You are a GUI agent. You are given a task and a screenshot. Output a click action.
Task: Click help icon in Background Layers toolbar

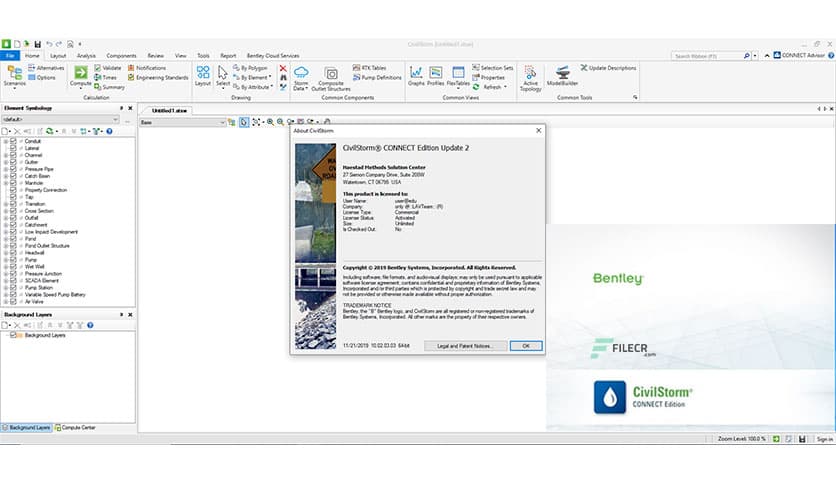click(90, 325)
